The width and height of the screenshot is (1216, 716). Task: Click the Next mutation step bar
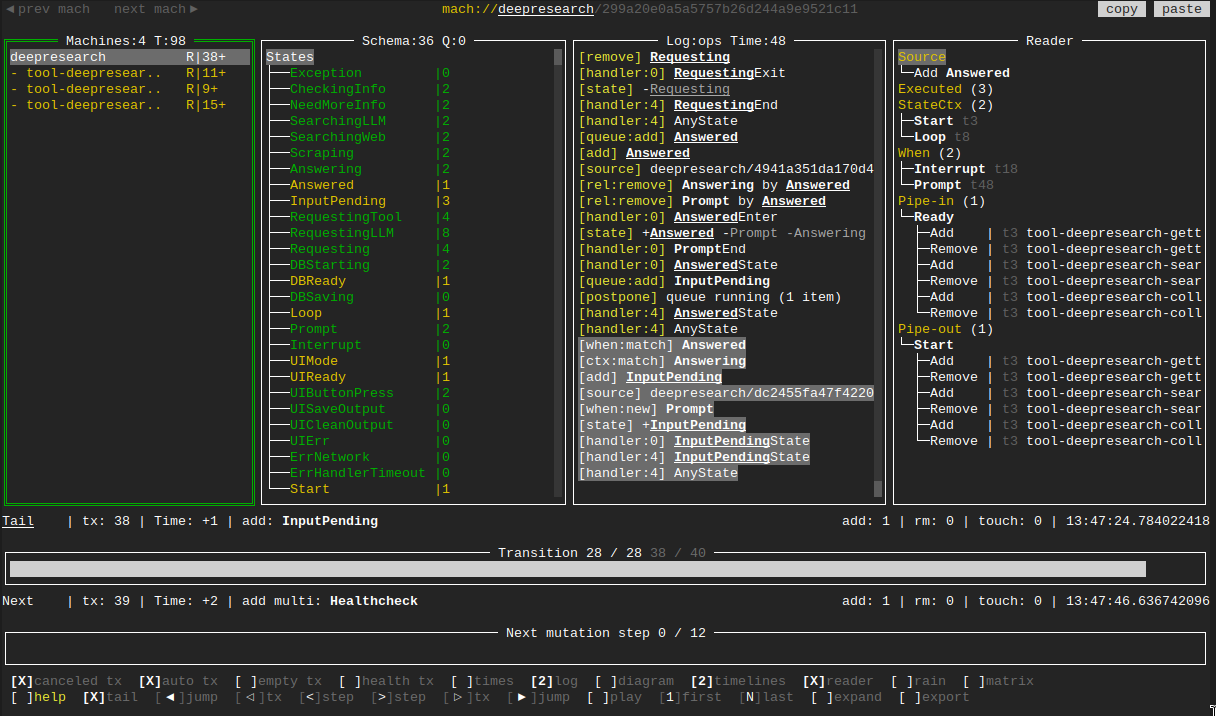607,648
